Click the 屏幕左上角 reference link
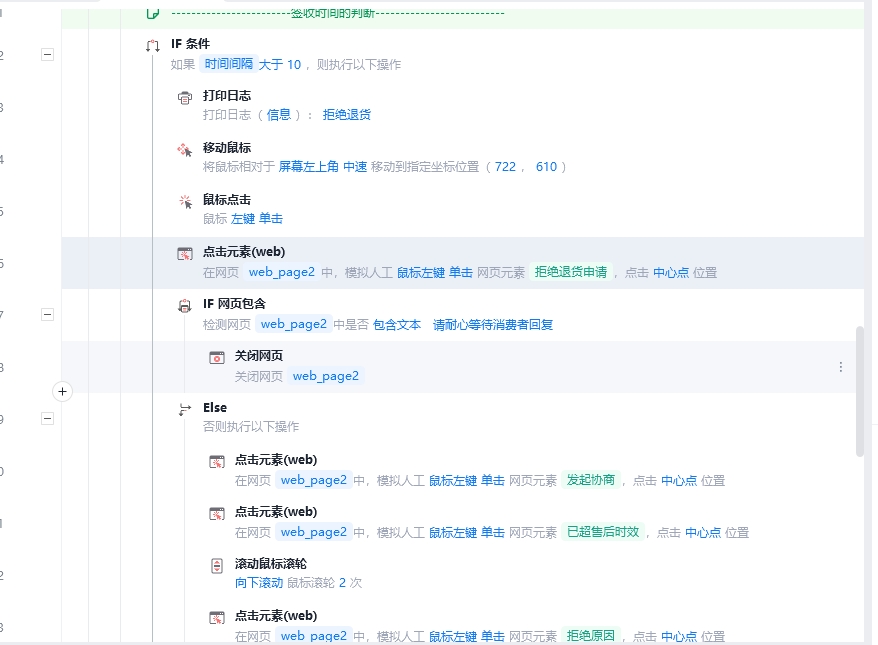878x645 pixels. [309, 167]
